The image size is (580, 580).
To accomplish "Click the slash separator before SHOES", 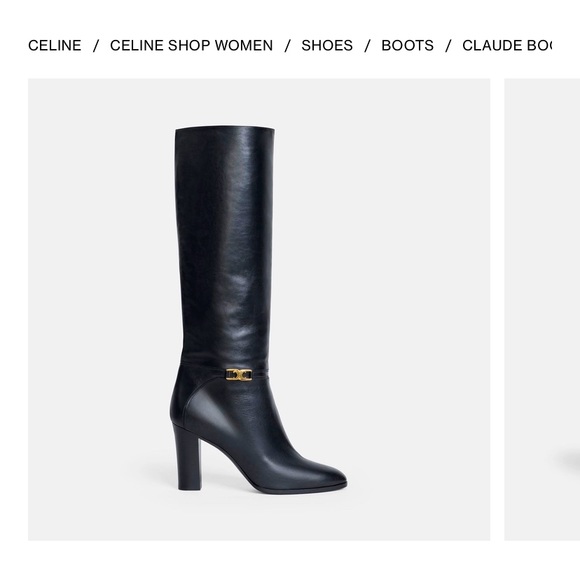I will [287, 46].
